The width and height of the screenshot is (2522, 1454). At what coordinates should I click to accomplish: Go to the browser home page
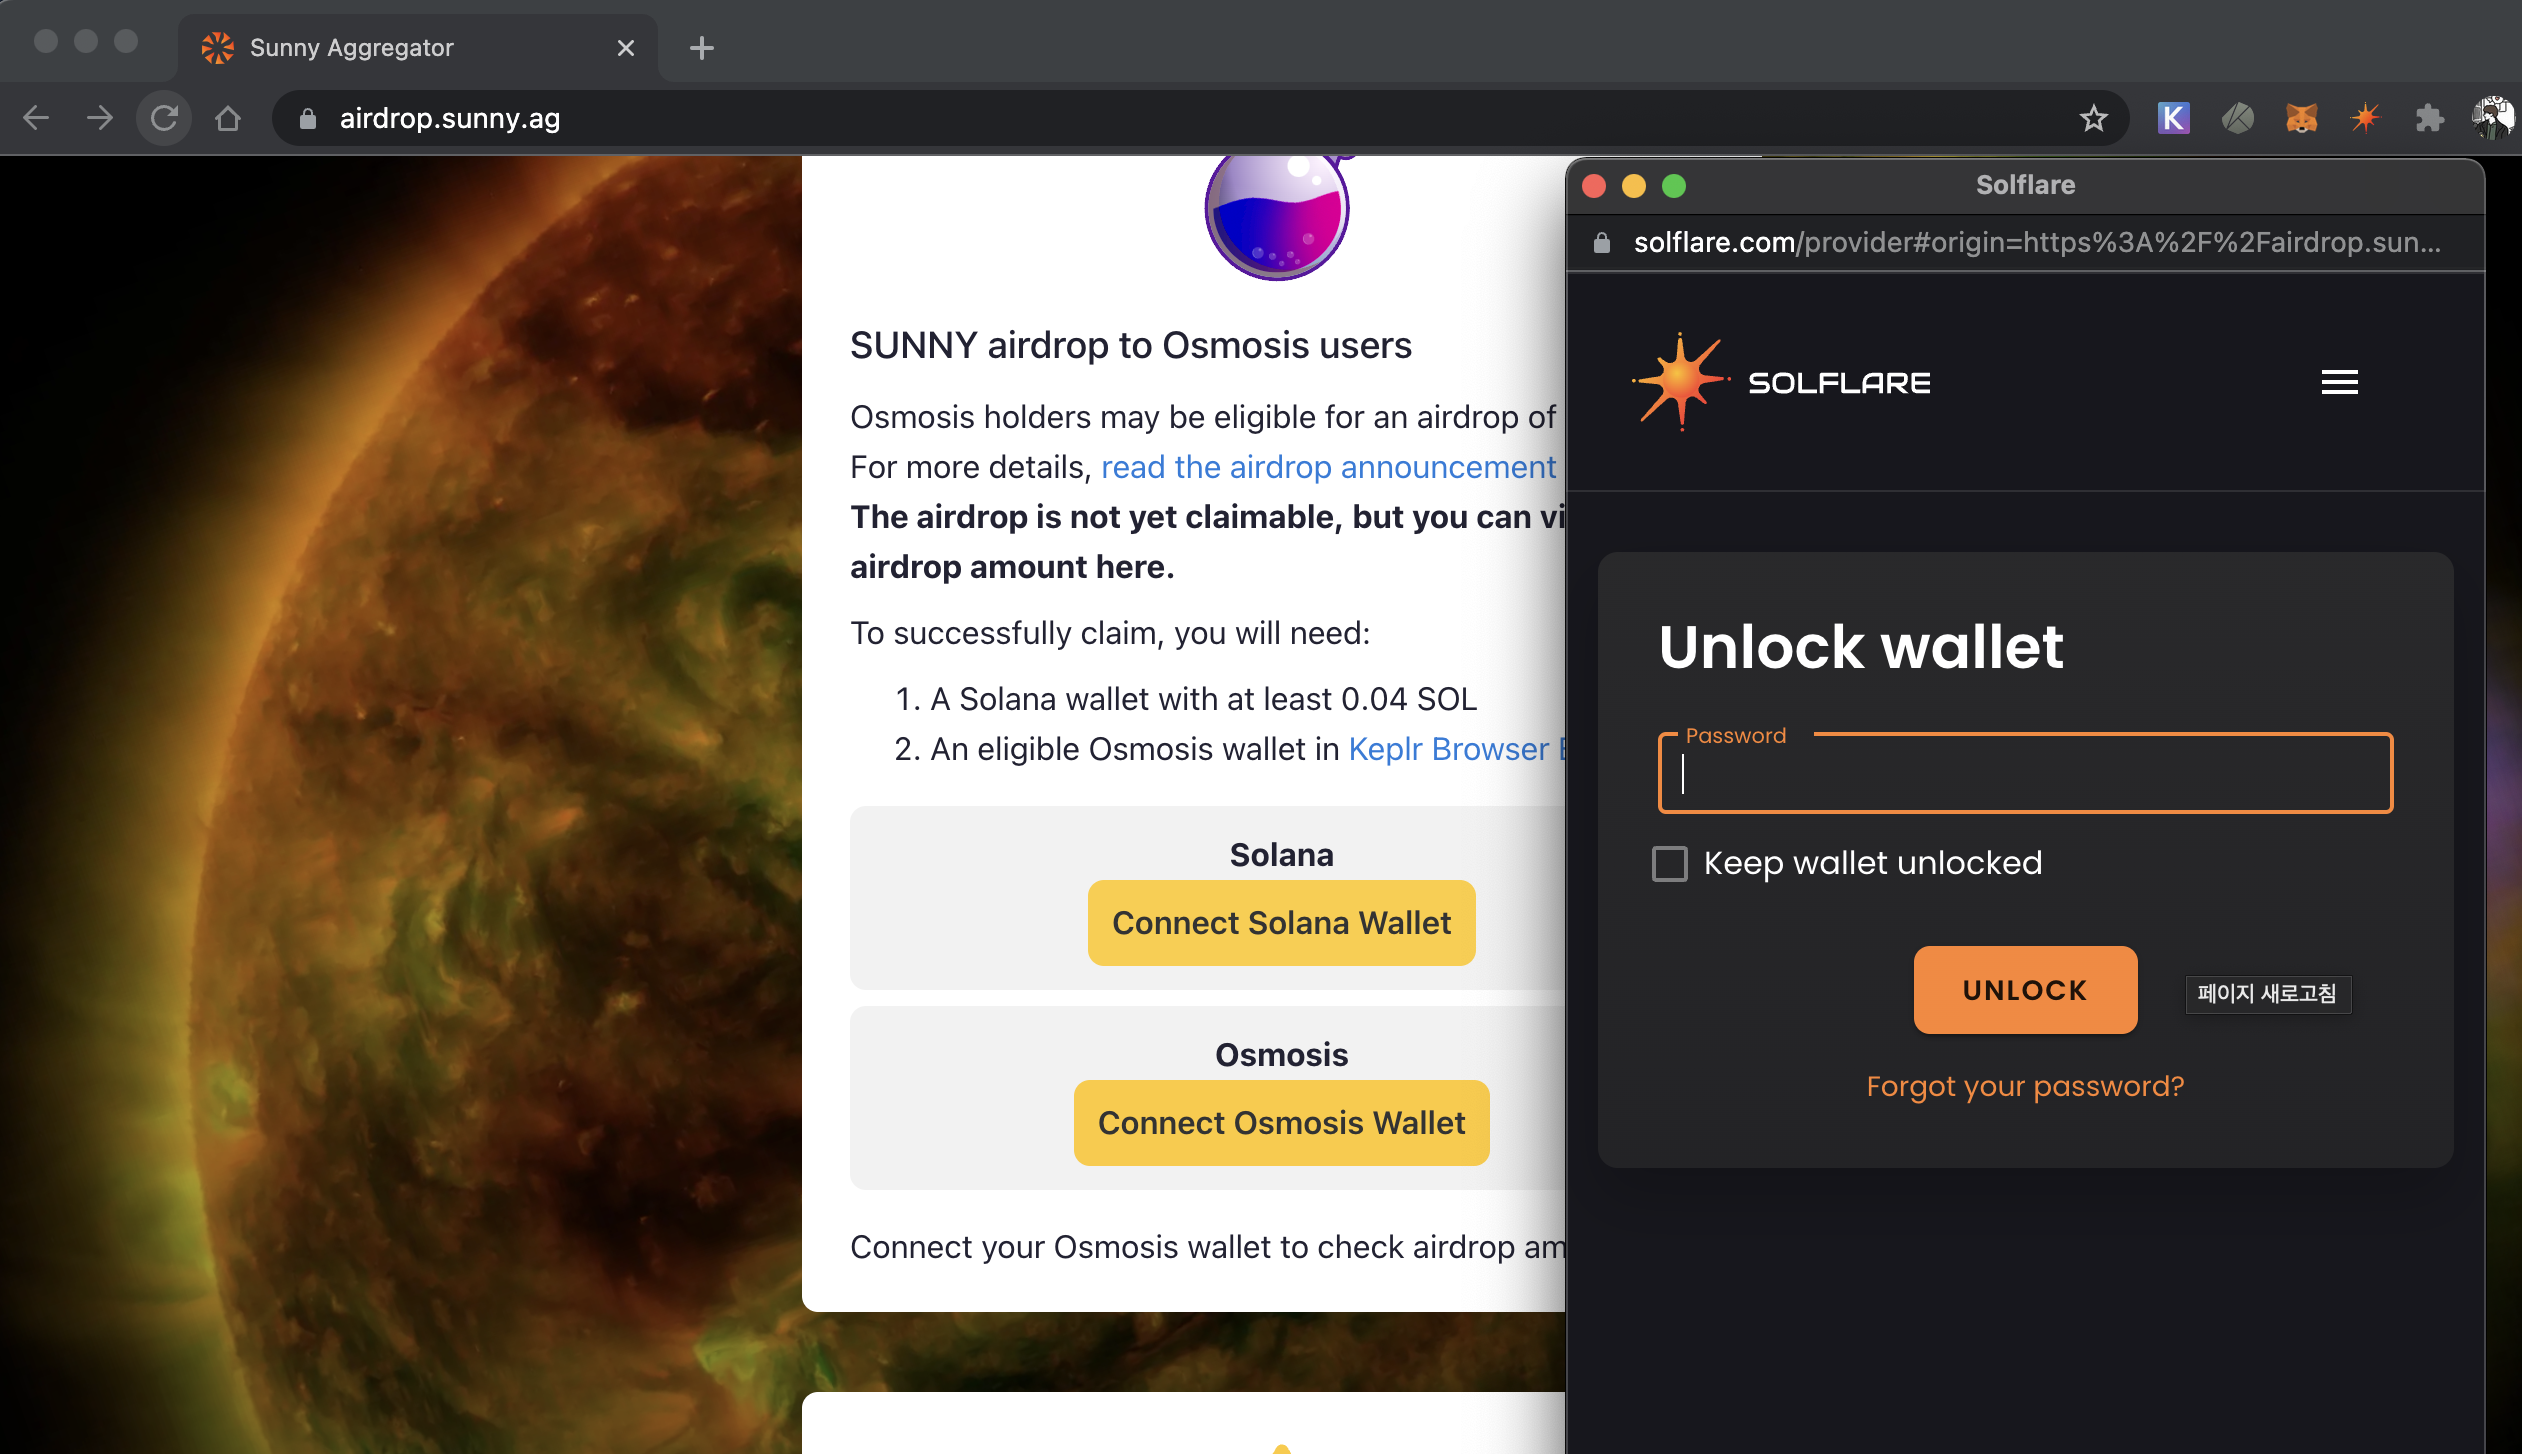[228, 118]
